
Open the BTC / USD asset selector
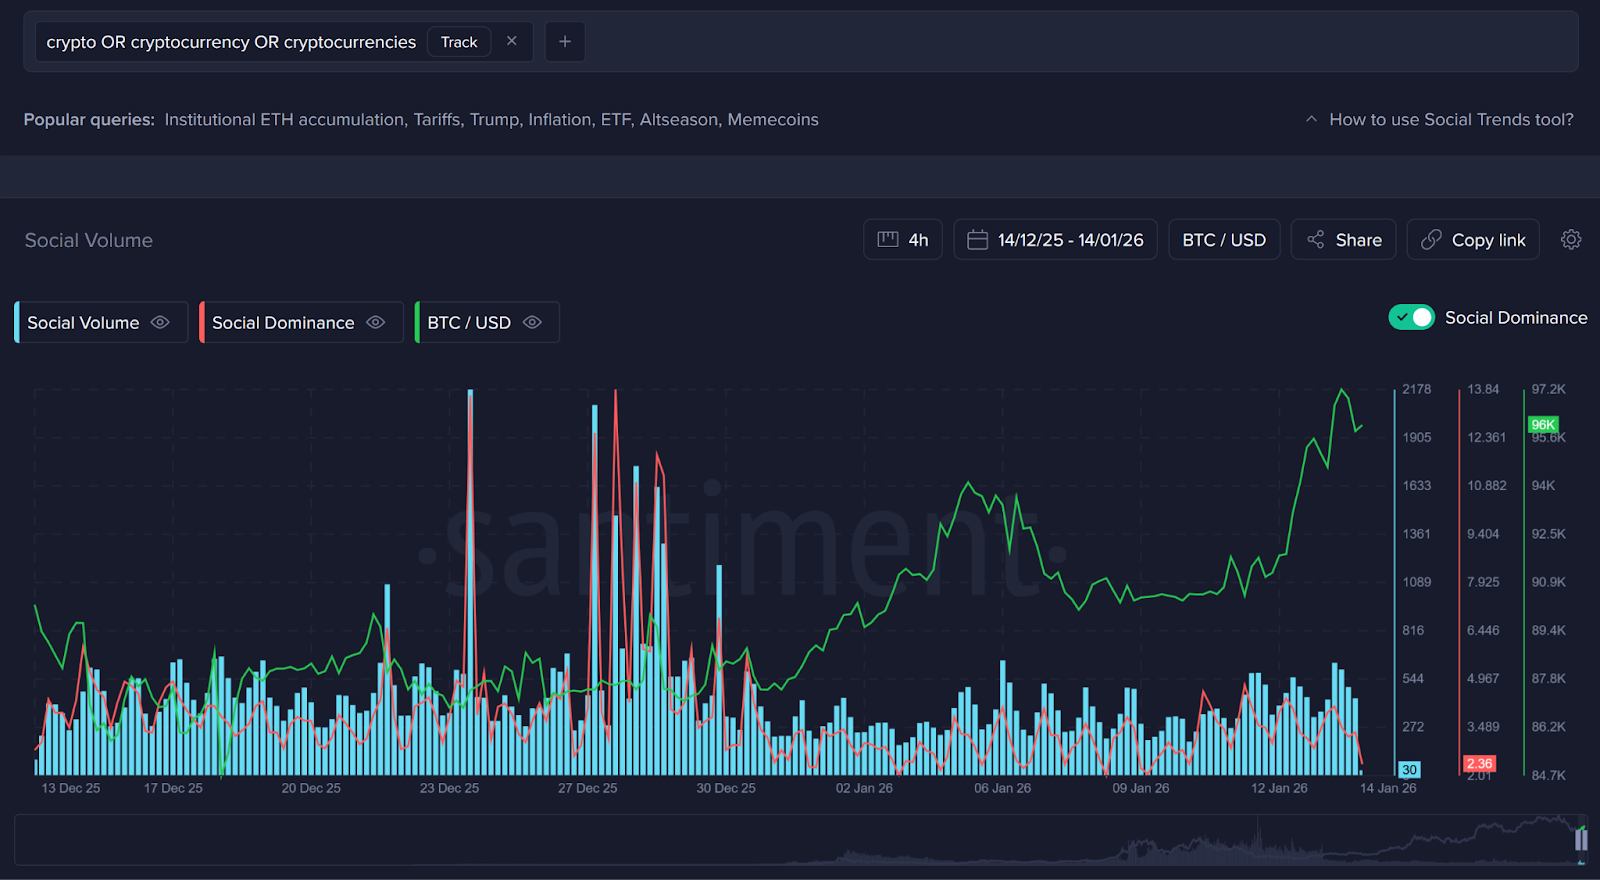click(1224, 240)
